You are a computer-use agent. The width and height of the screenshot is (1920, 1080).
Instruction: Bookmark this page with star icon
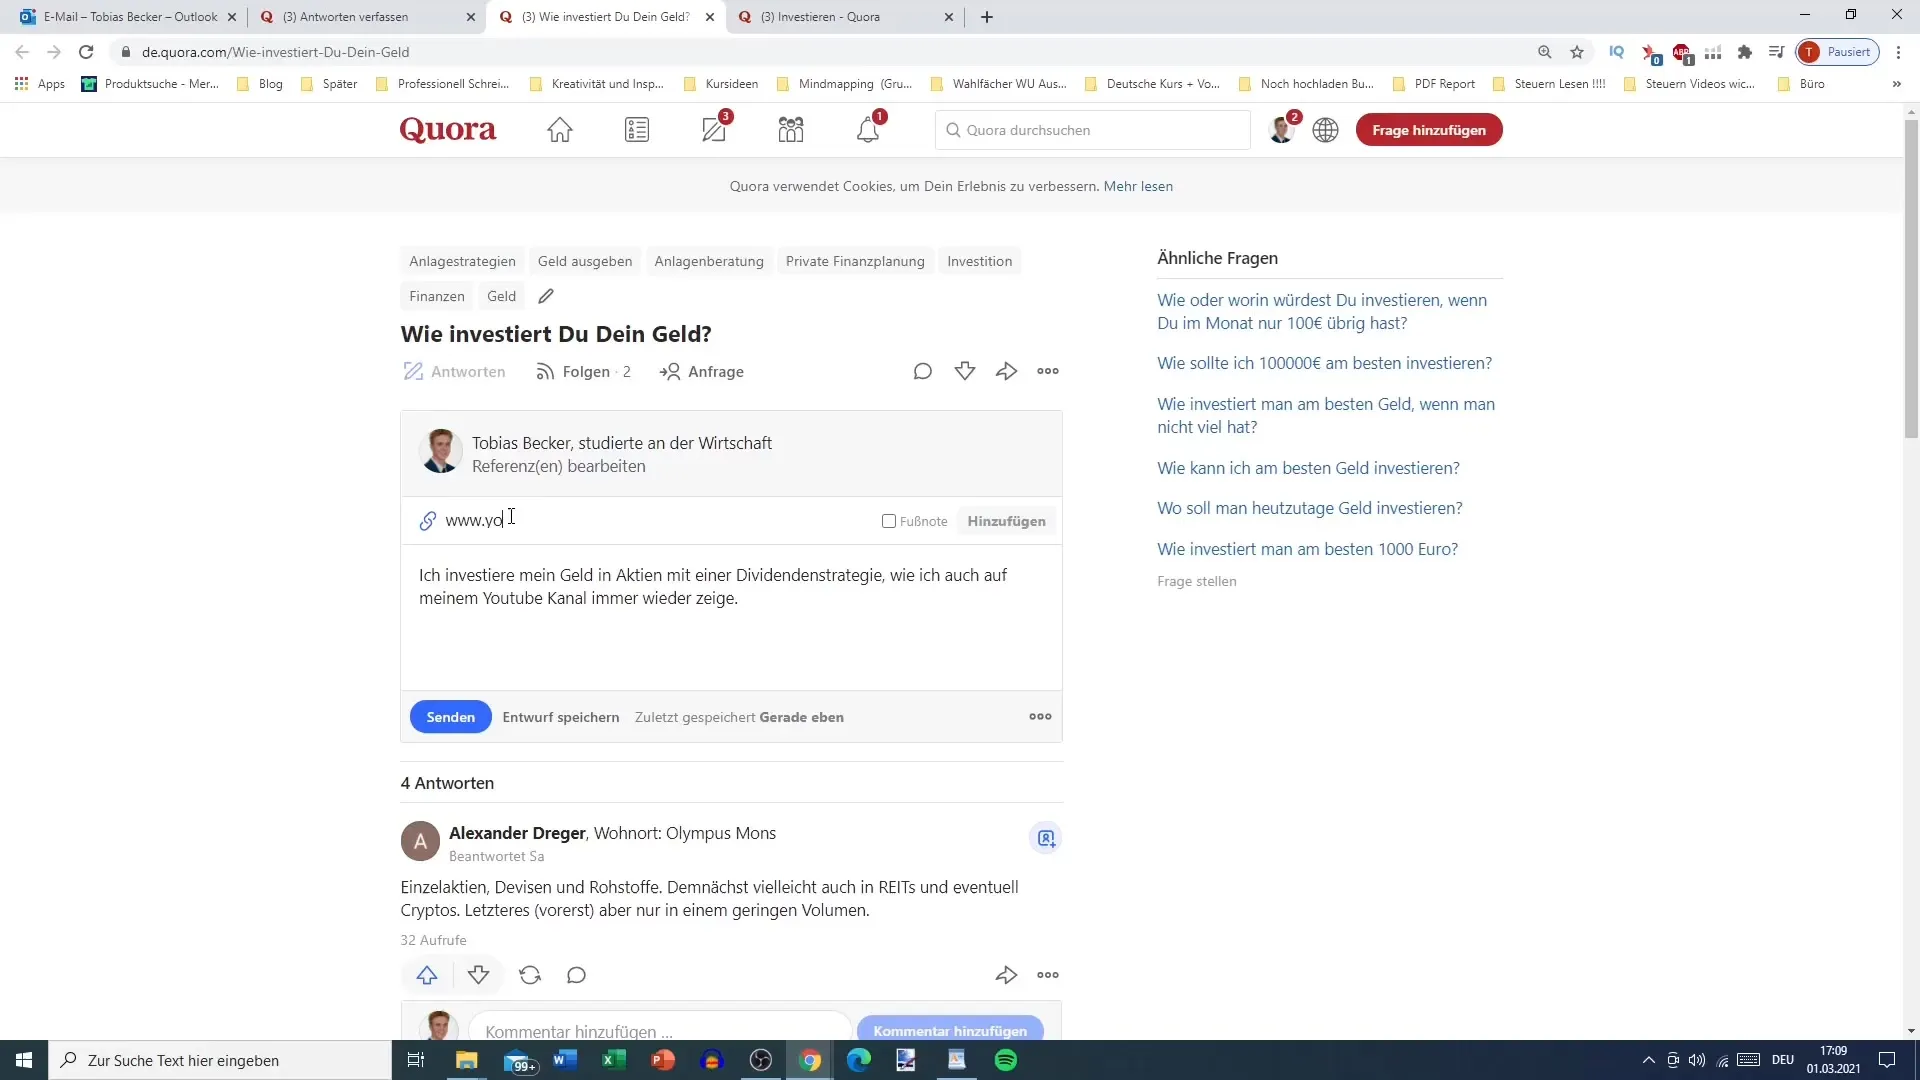click(x=1577, y=52)
